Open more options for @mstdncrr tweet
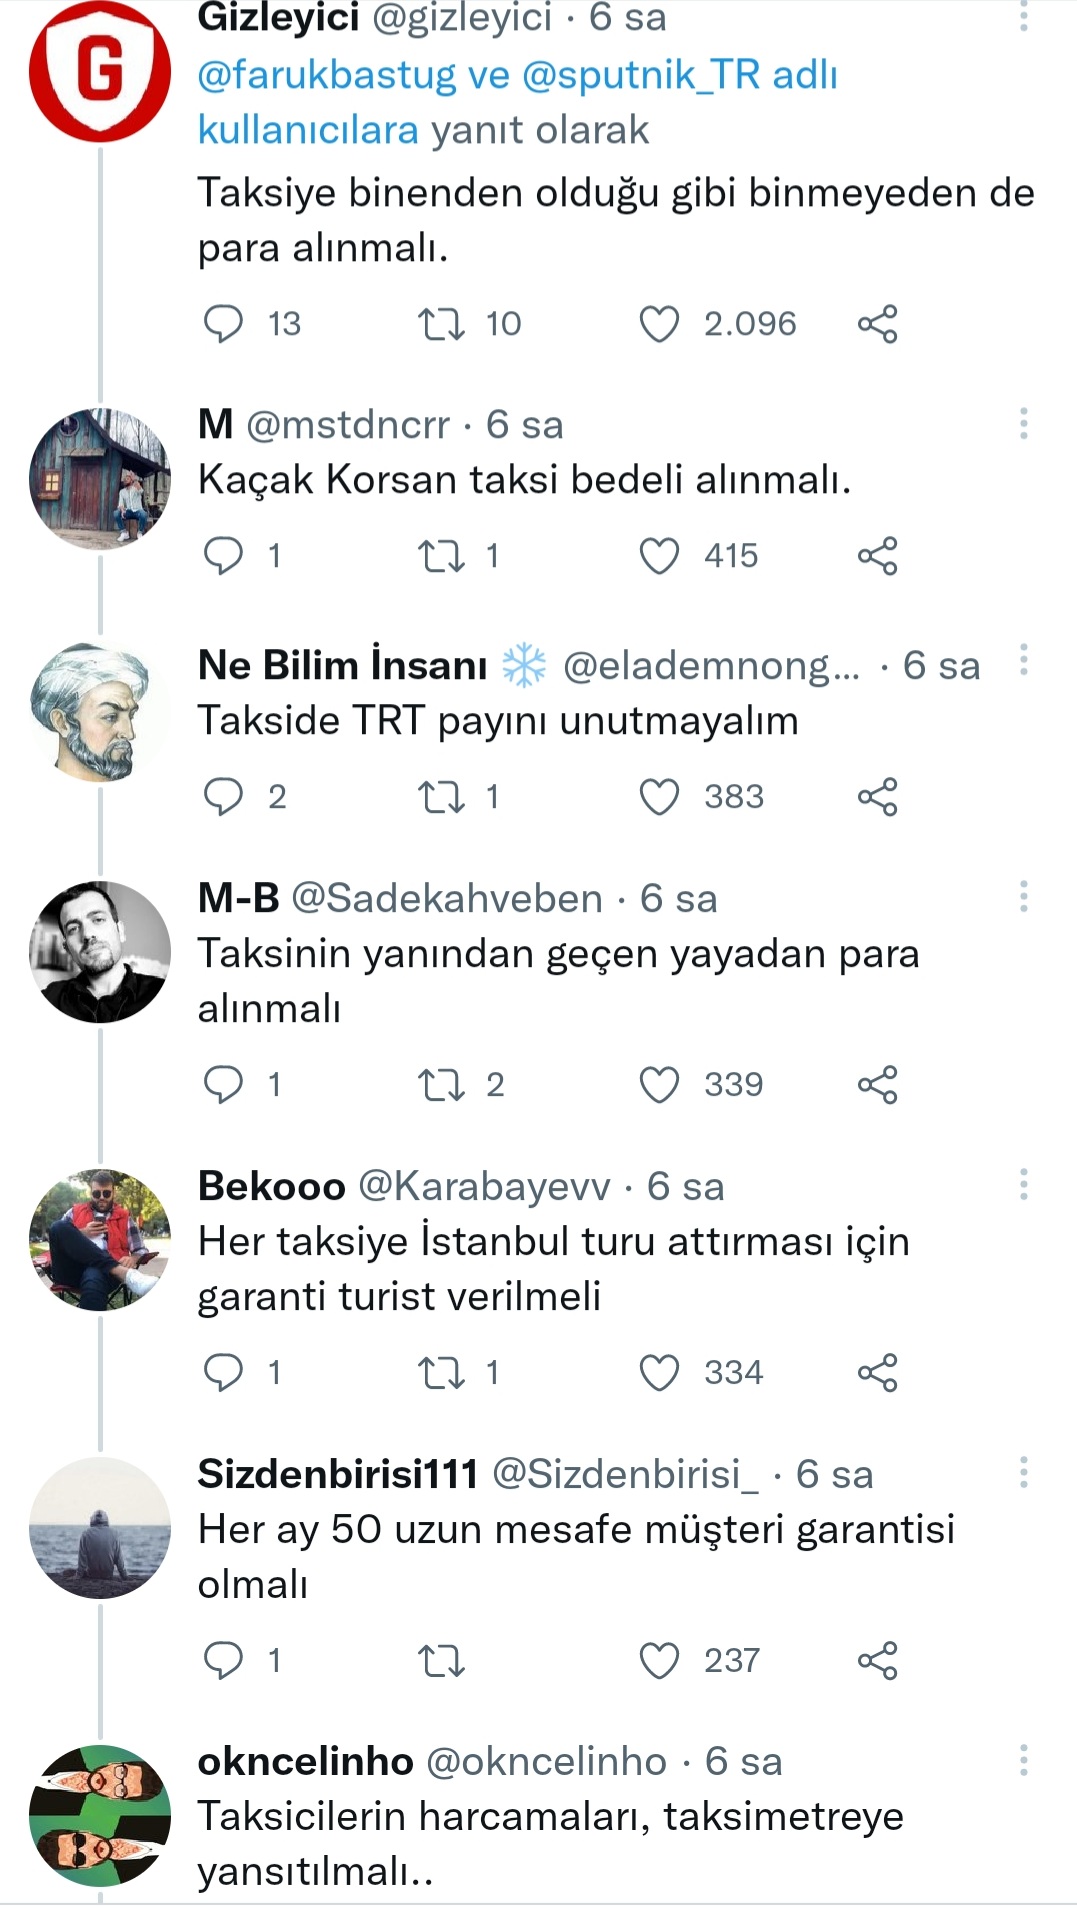 click(x=1023, y=424)
